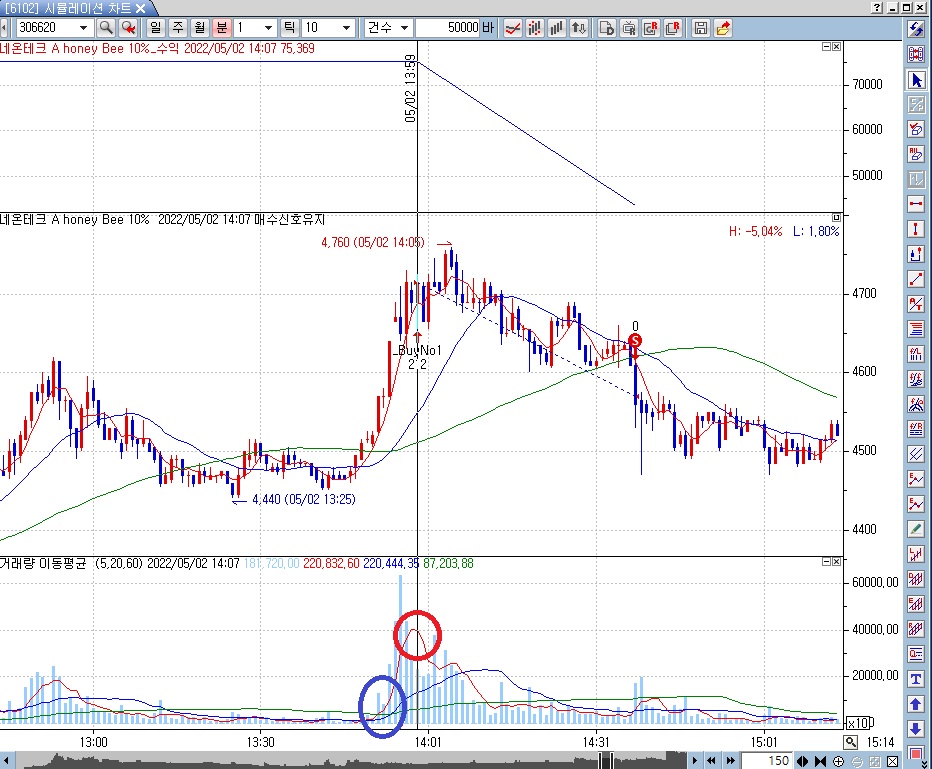The width and height of the screenshot is (932, 769).
Task: Toggle the weekly (주) period button
Action: point(177,27)
